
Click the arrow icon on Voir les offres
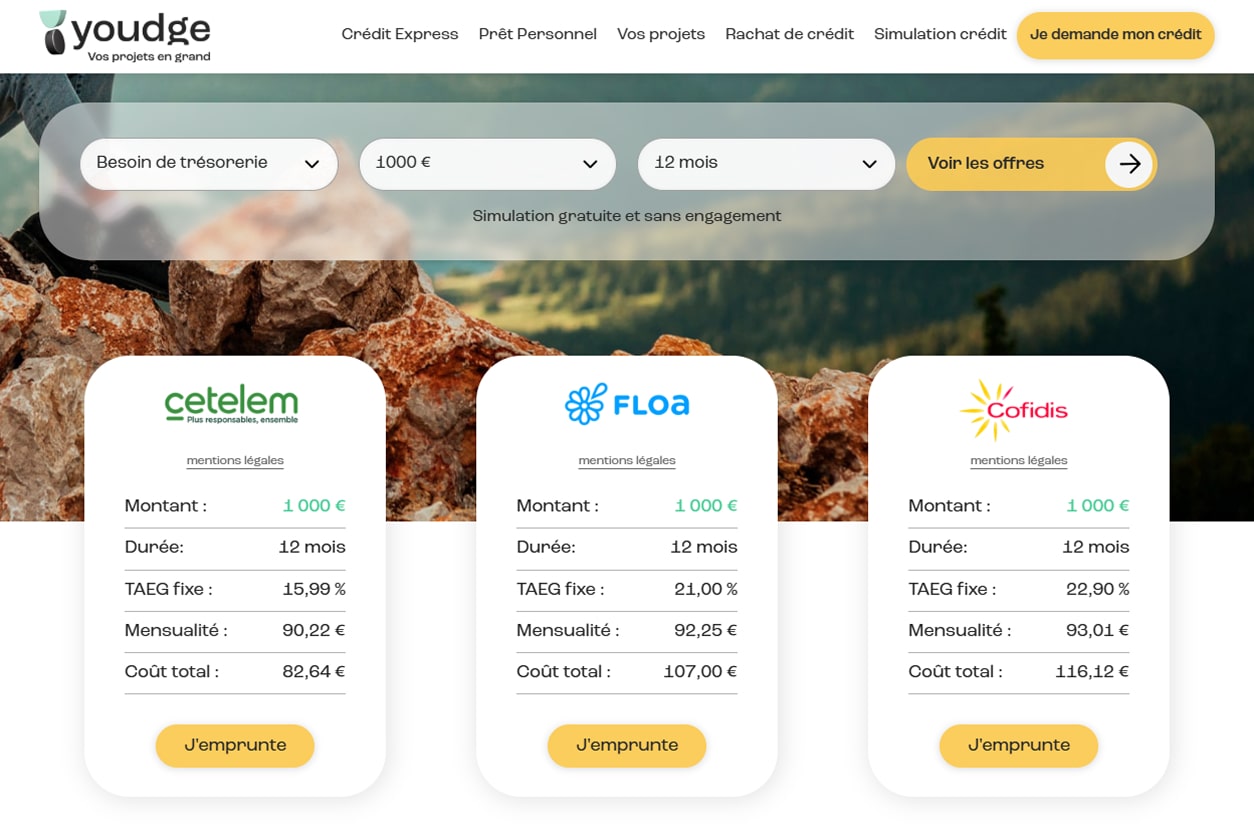(1129, 164)
